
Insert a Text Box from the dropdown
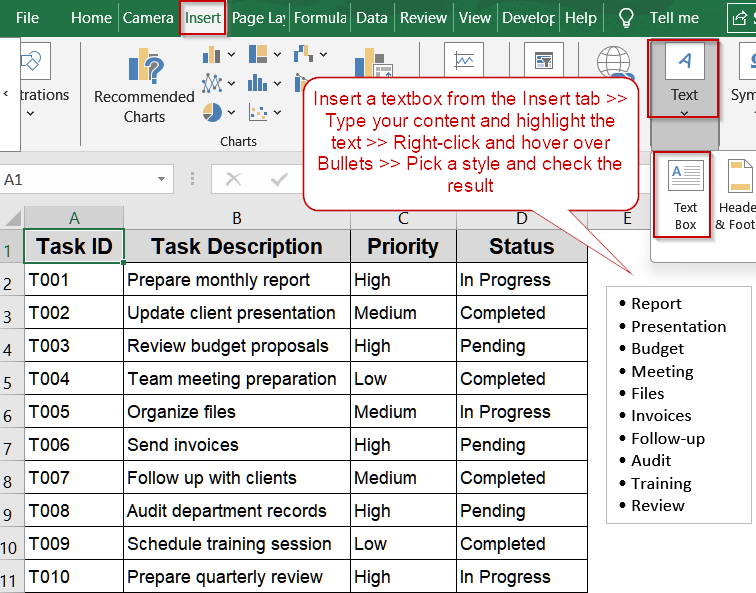(685, 194)
